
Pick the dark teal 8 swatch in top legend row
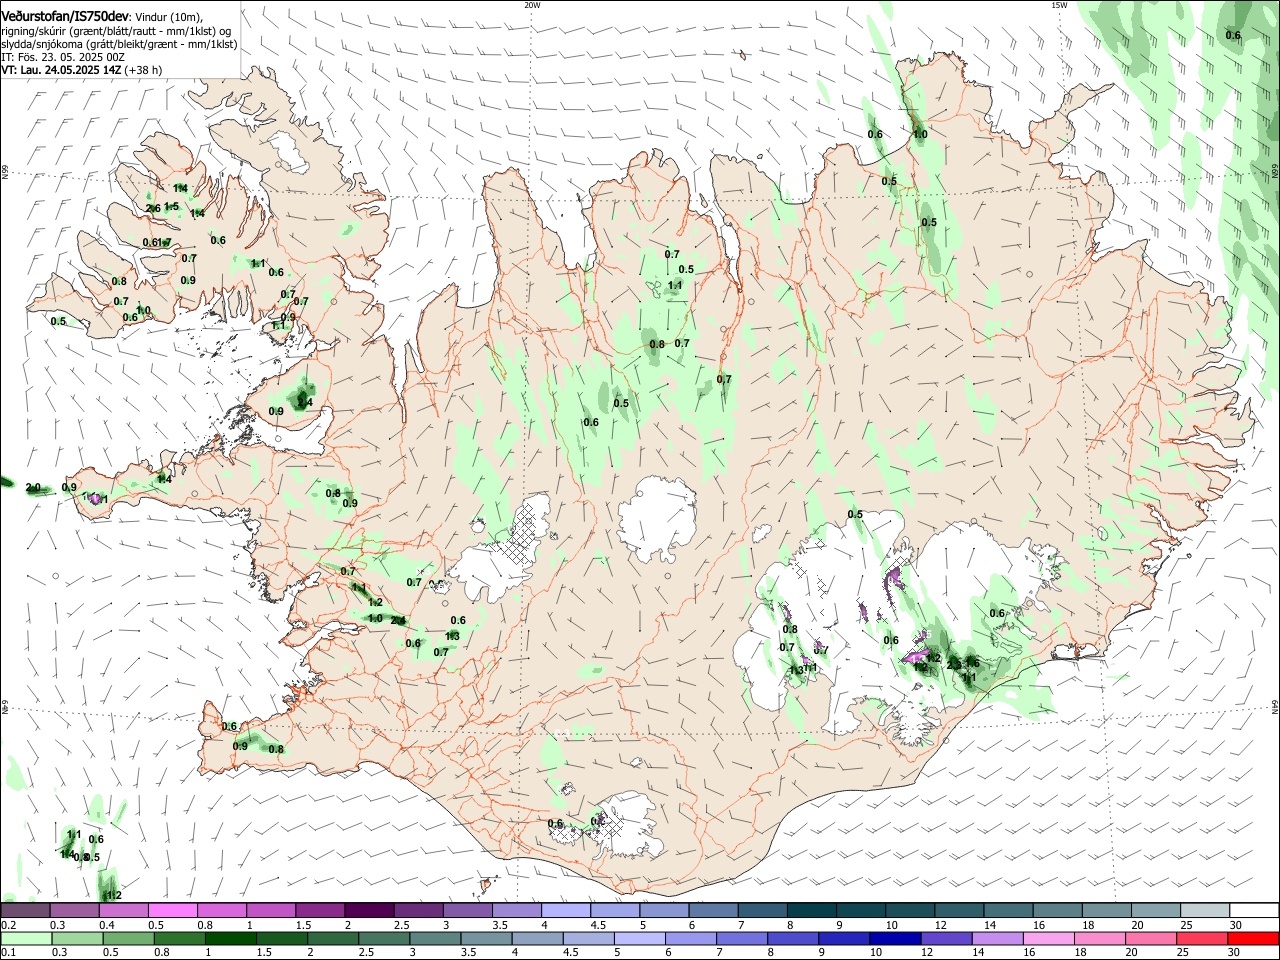(x=812, y=910)
